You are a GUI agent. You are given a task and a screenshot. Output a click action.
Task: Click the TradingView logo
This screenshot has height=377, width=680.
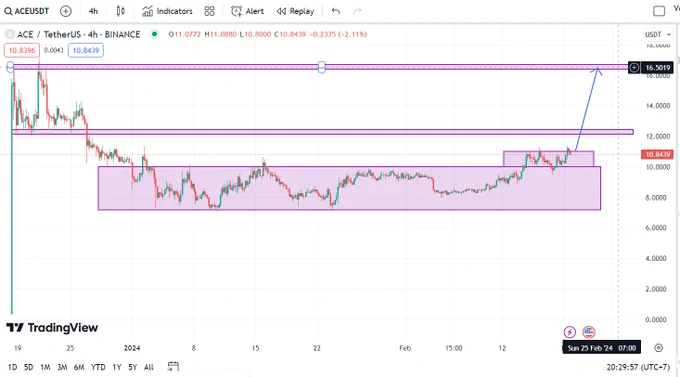[52, 328]
